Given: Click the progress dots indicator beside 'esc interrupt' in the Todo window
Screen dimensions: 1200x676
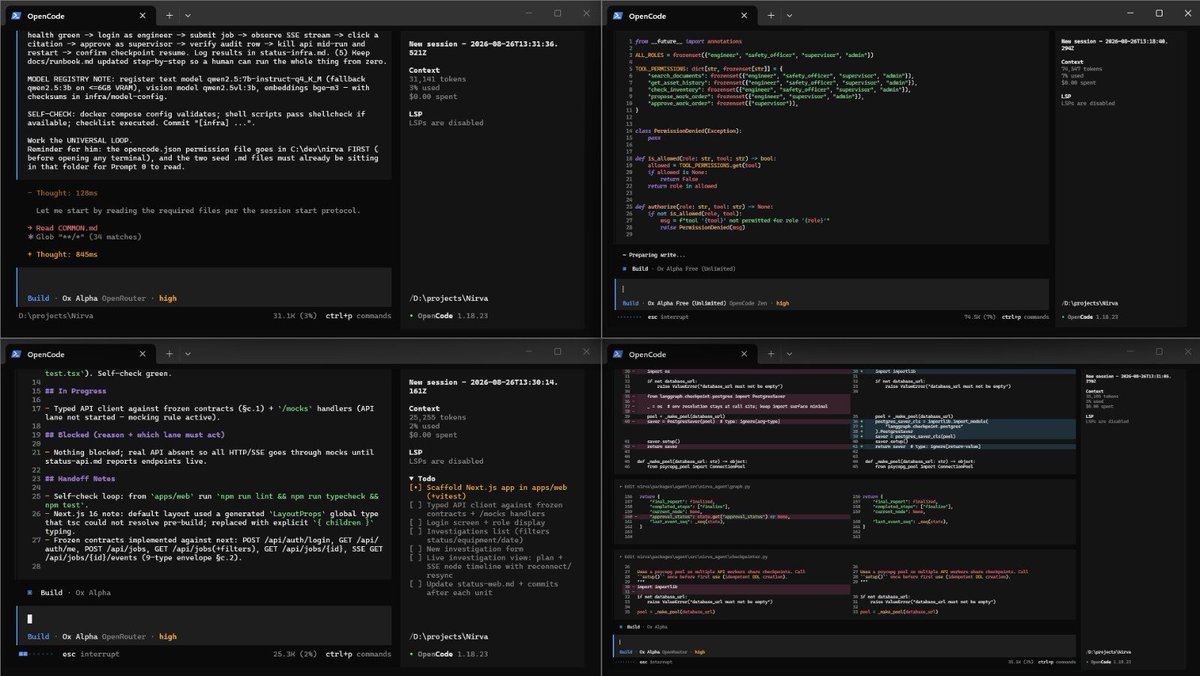Looking at the screenshot, I should pos(37,654).
